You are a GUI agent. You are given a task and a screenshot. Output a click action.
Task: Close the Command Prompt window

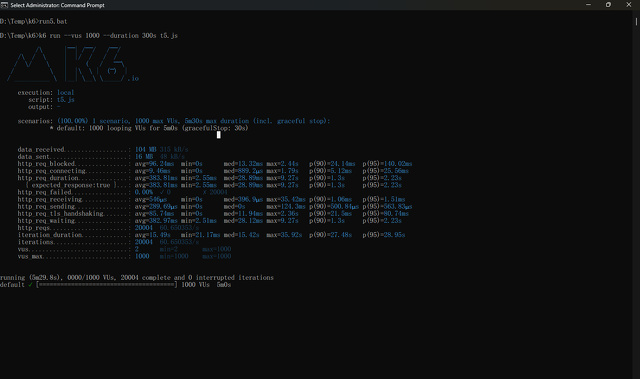click(629, 5)
